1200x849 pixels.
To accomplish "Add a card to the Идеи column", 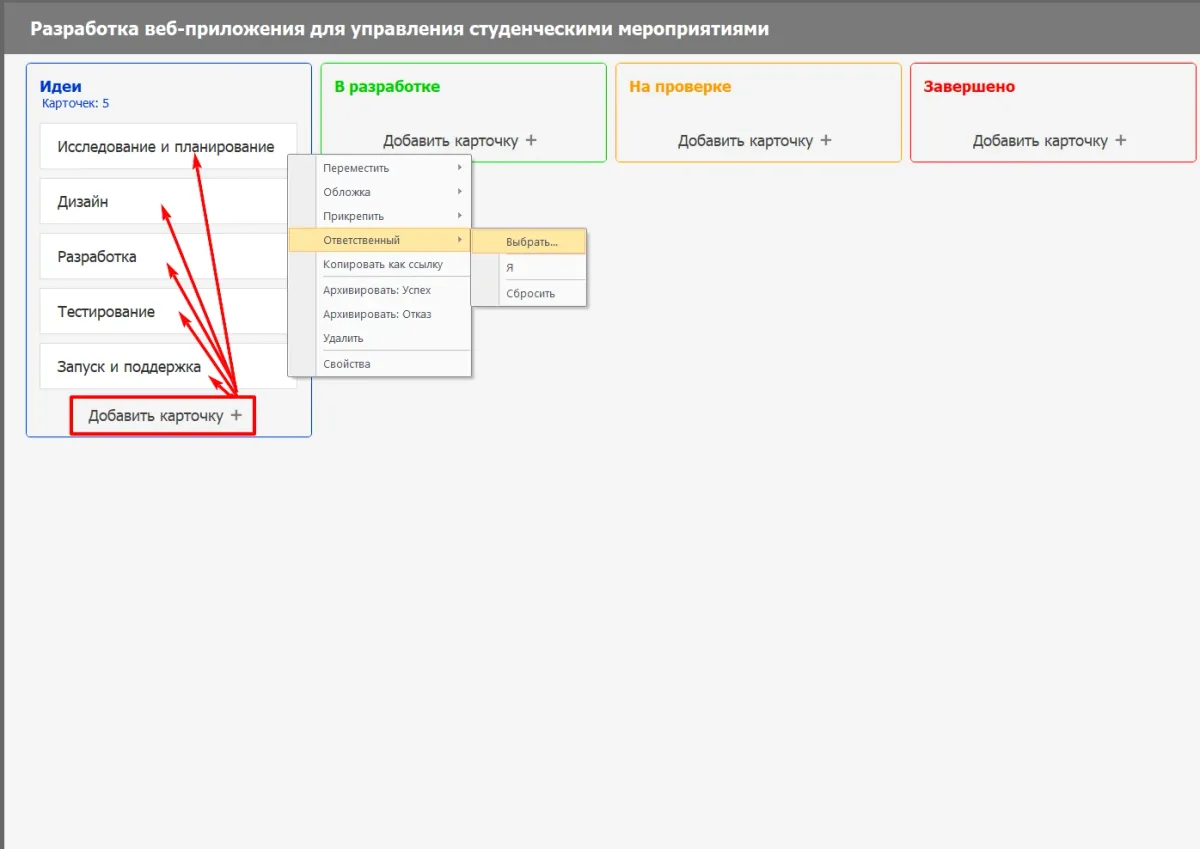I will (164, 416).
